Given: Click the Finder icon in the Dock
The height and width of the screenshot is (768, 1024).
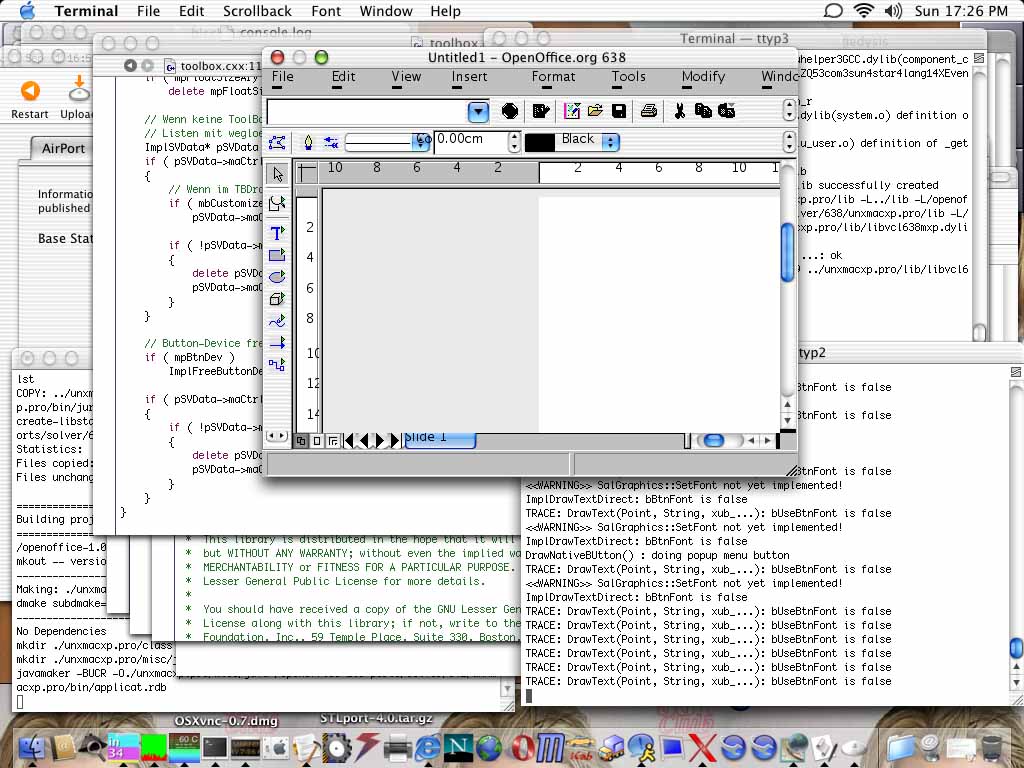Looking at the screenshot, I should pyautogui.click(x=31, y=748).
